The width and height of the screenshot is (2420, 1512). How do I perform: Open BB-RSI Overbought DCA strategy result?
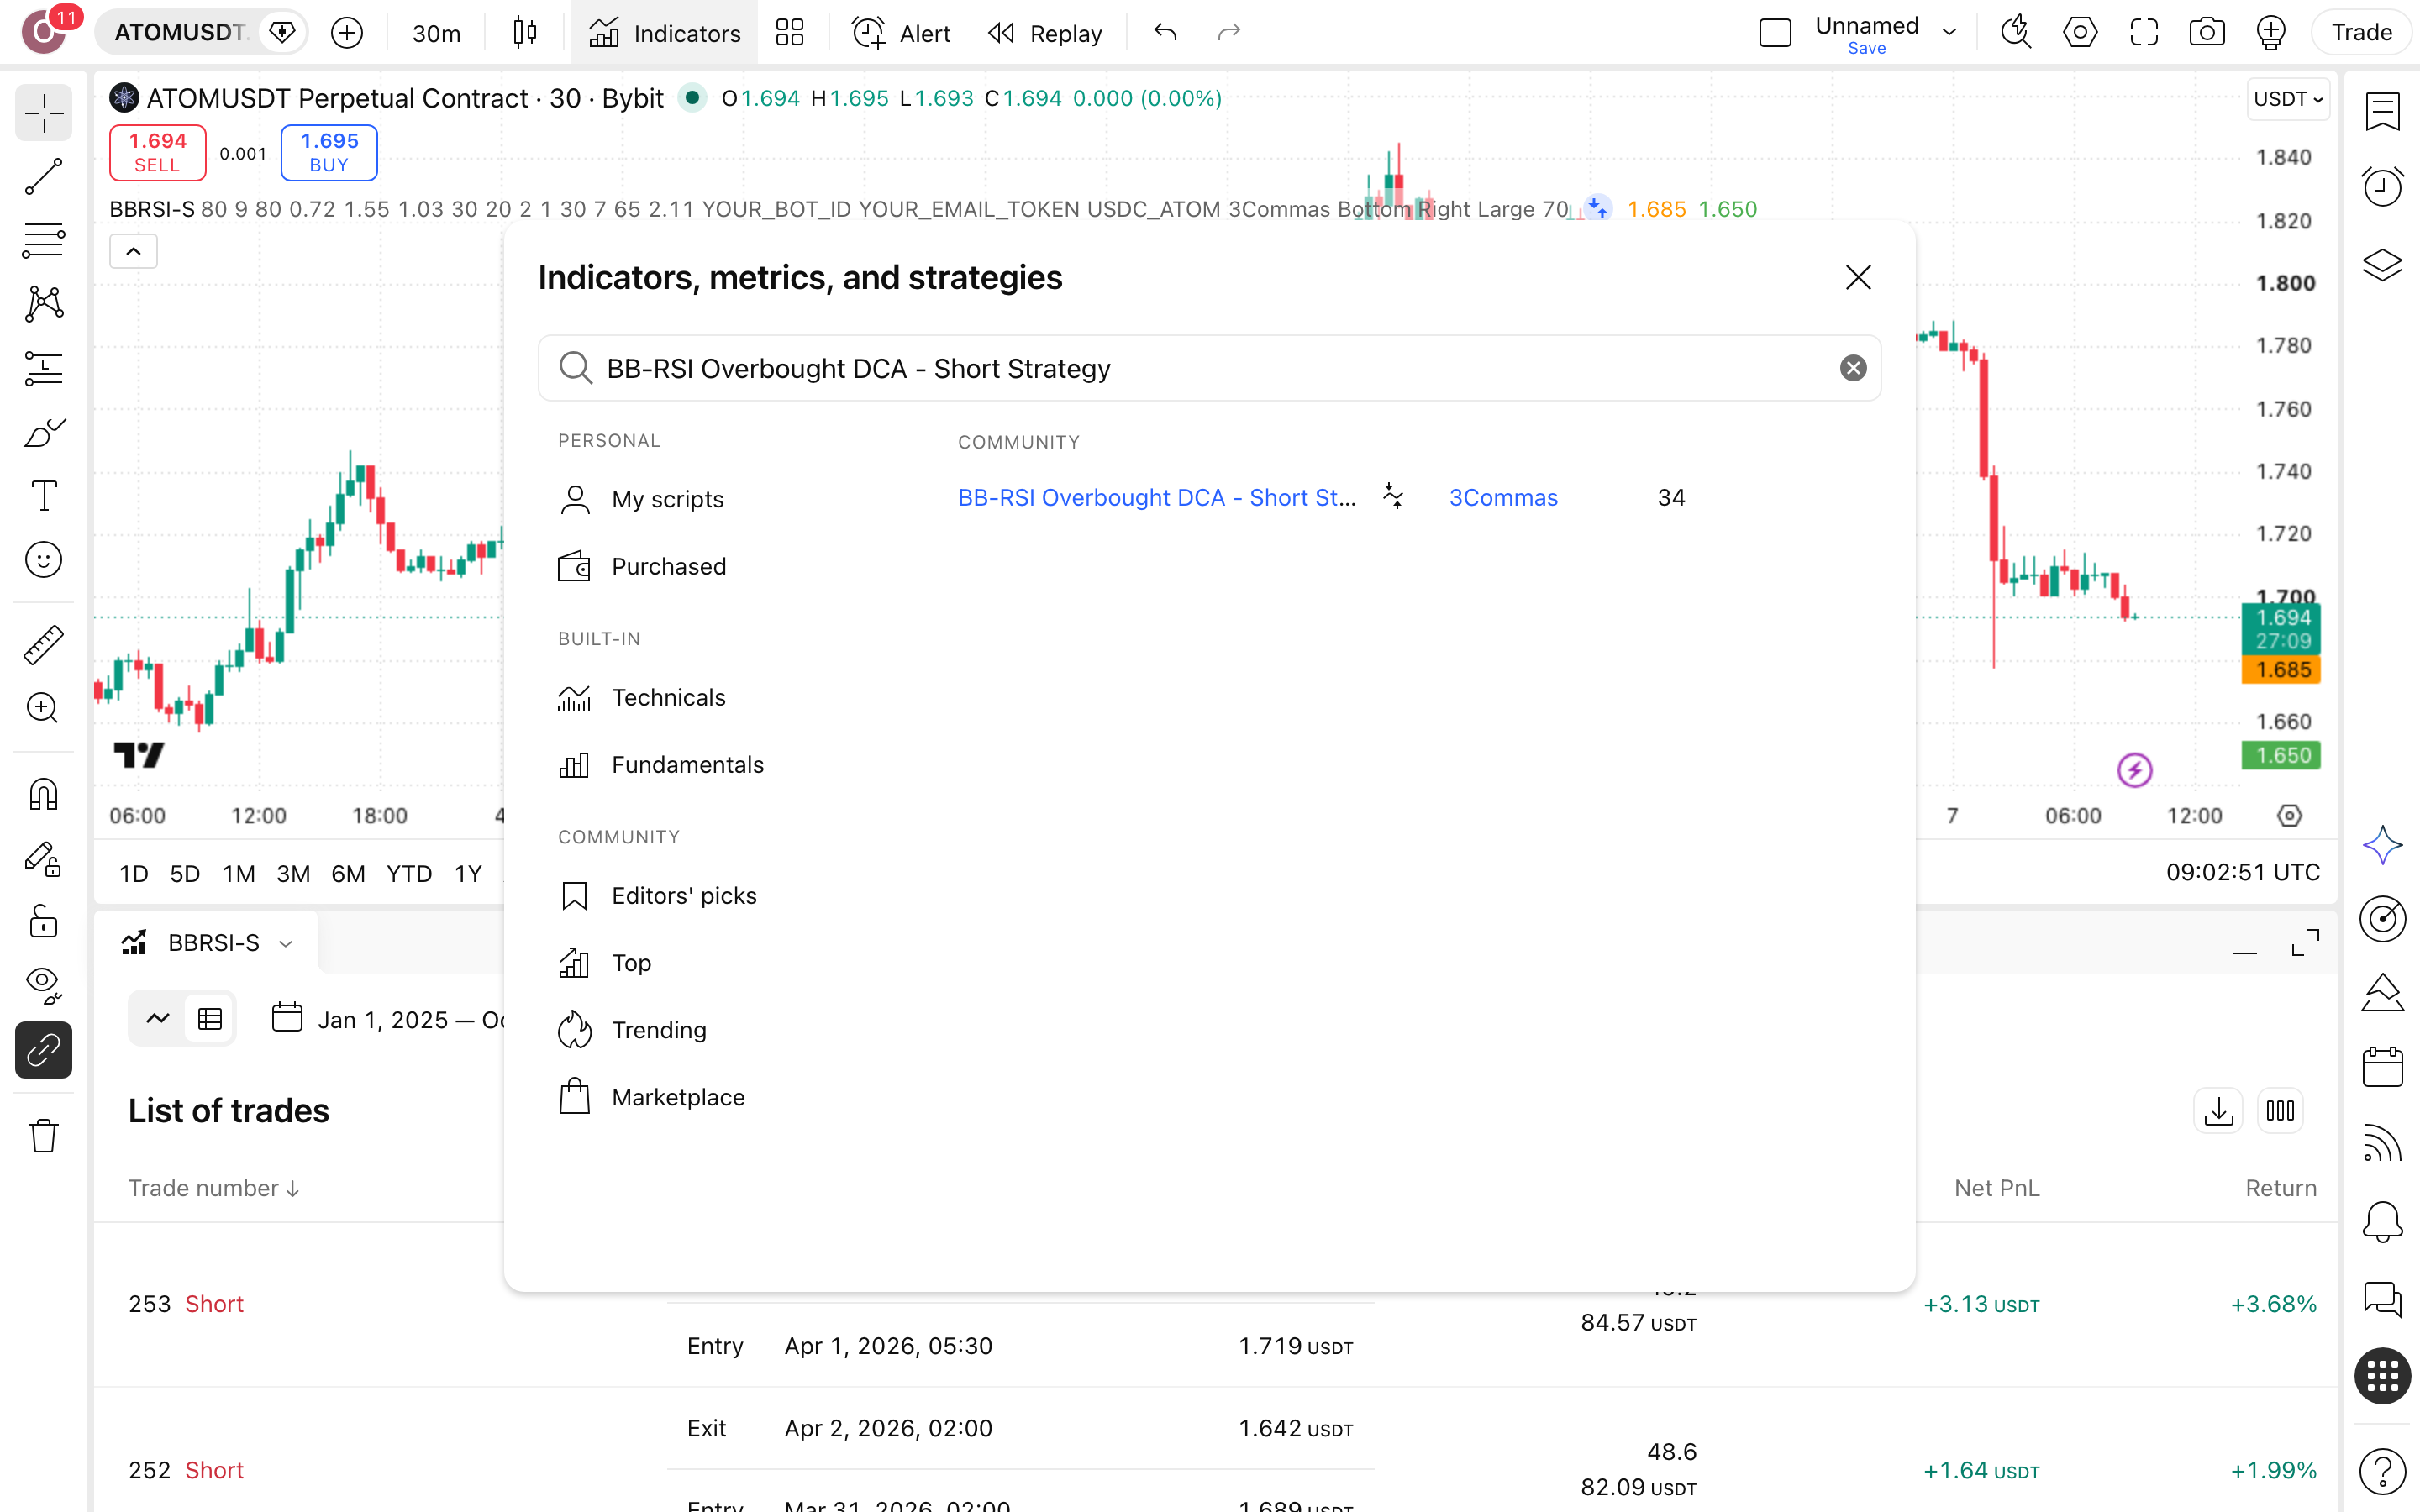pos(1157,497)
